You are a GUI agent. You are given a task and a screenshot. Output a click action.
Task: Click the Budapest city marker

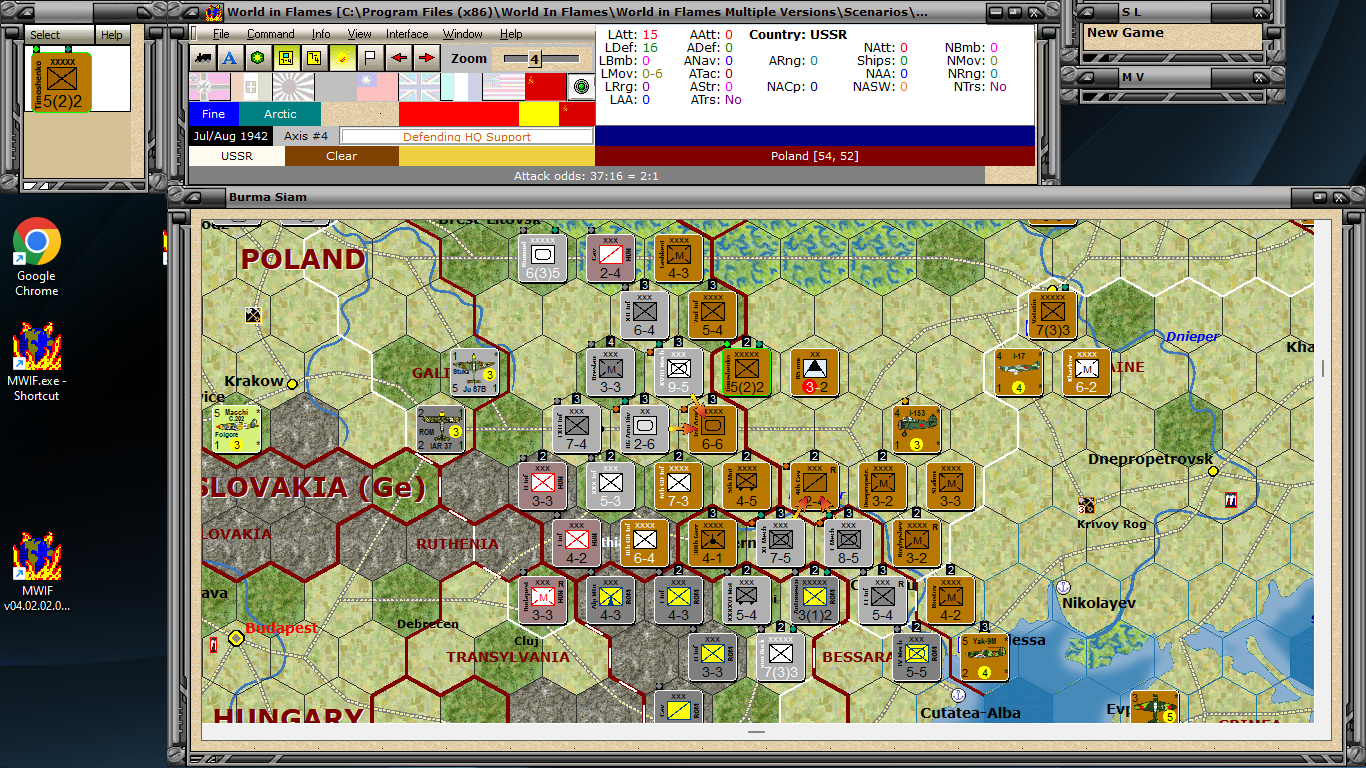(236, 638)
